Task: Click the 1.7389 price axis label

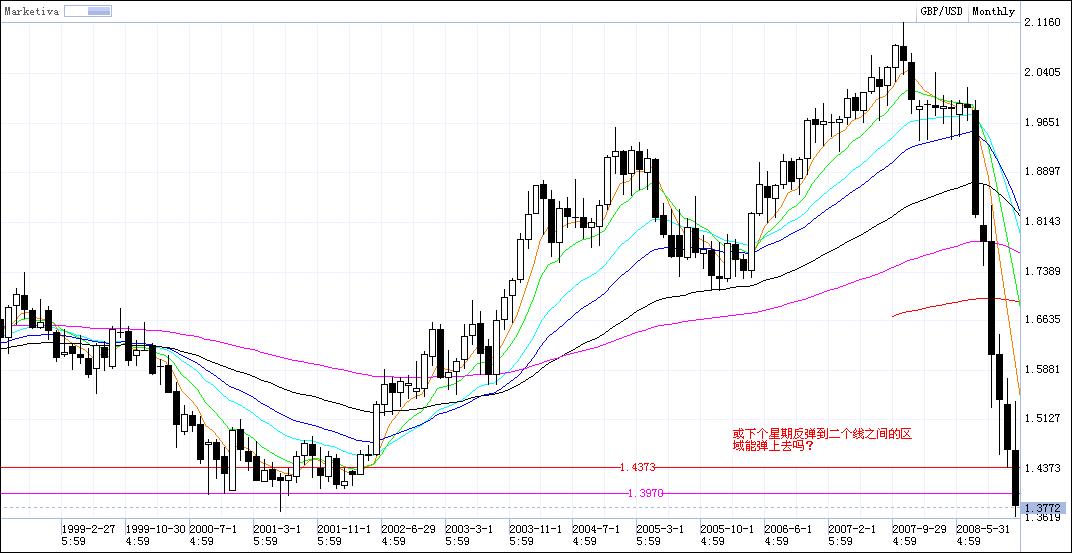Action: 1042,271
